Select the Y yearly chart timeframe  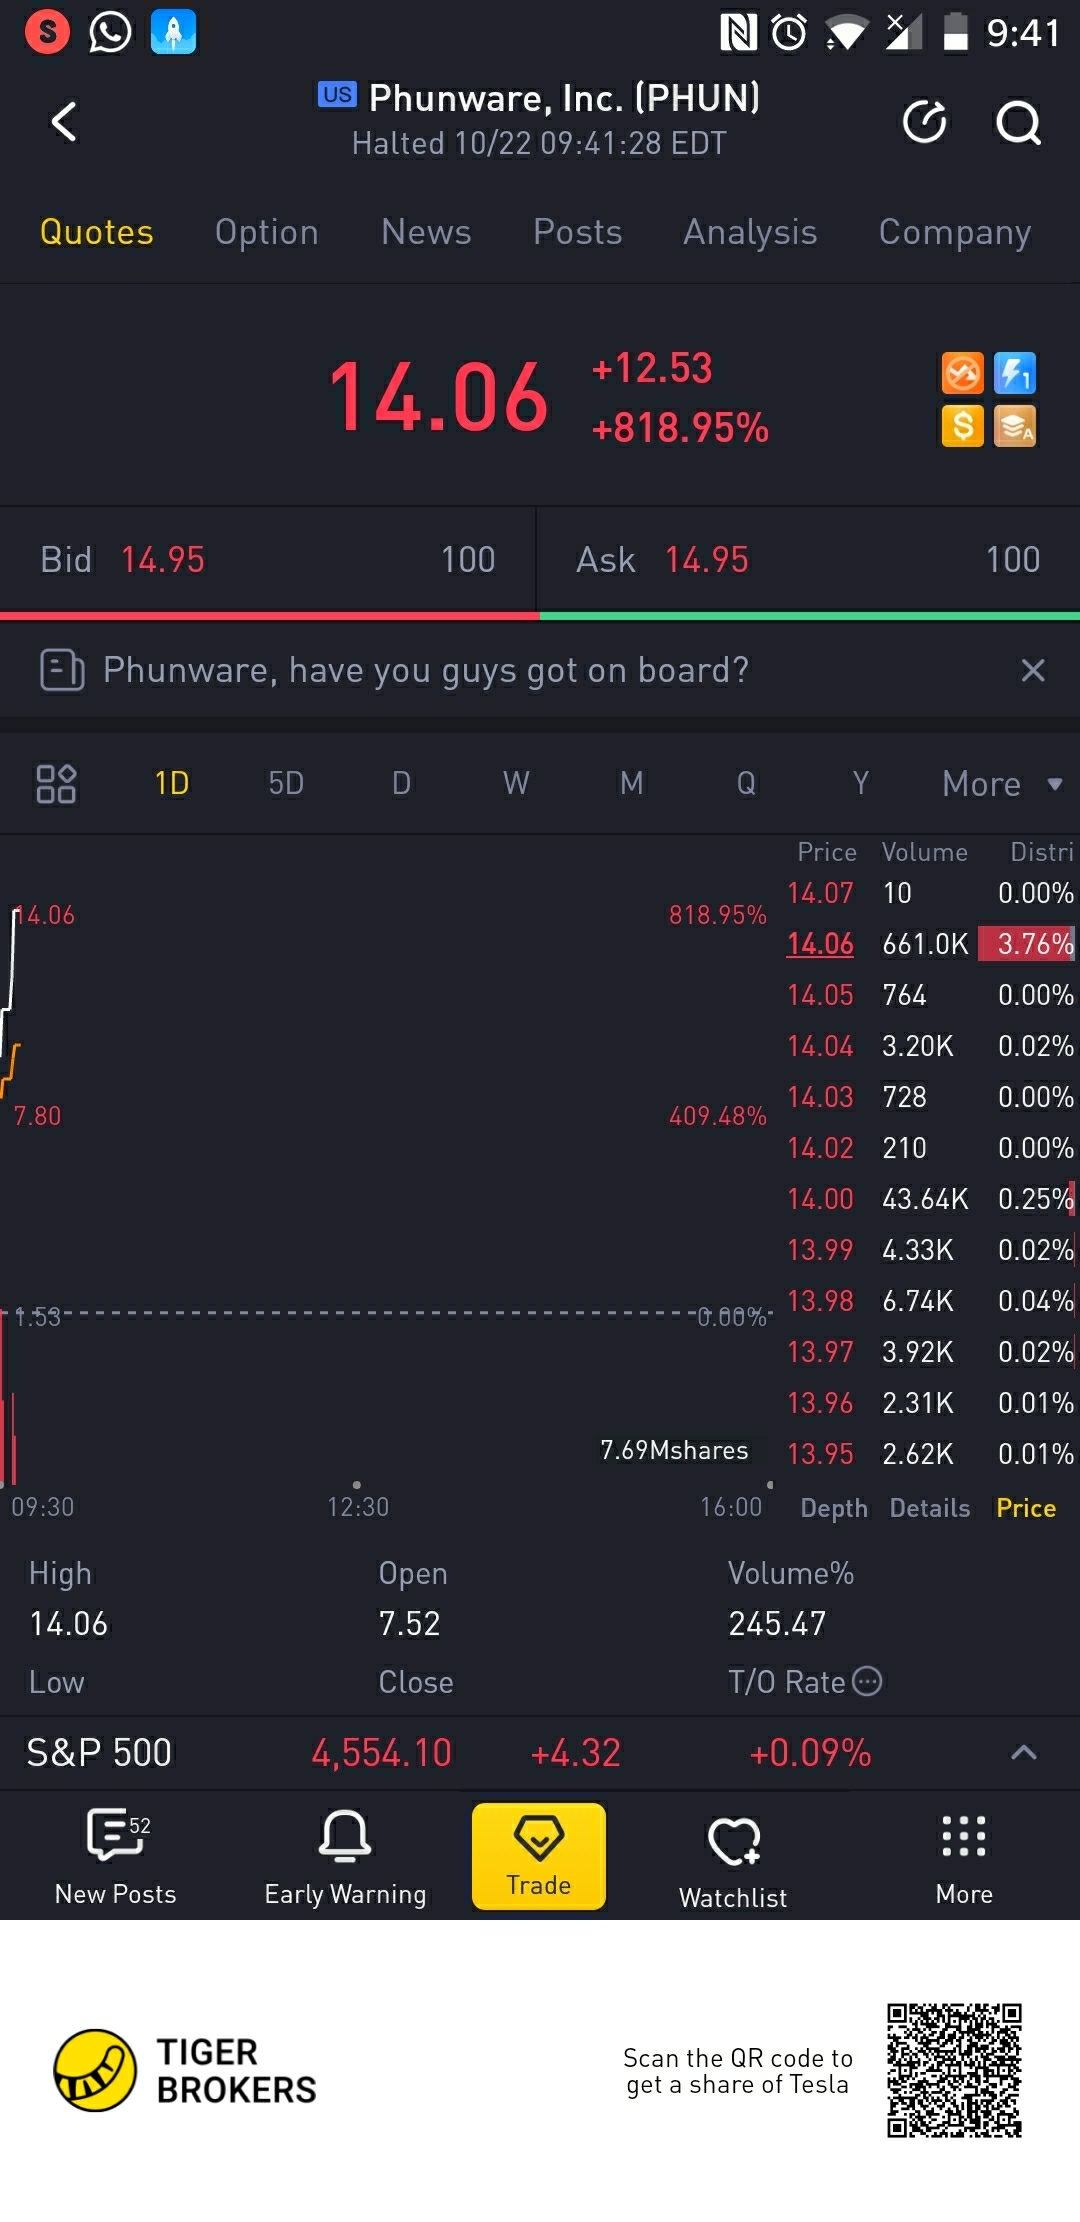[860, 783]
